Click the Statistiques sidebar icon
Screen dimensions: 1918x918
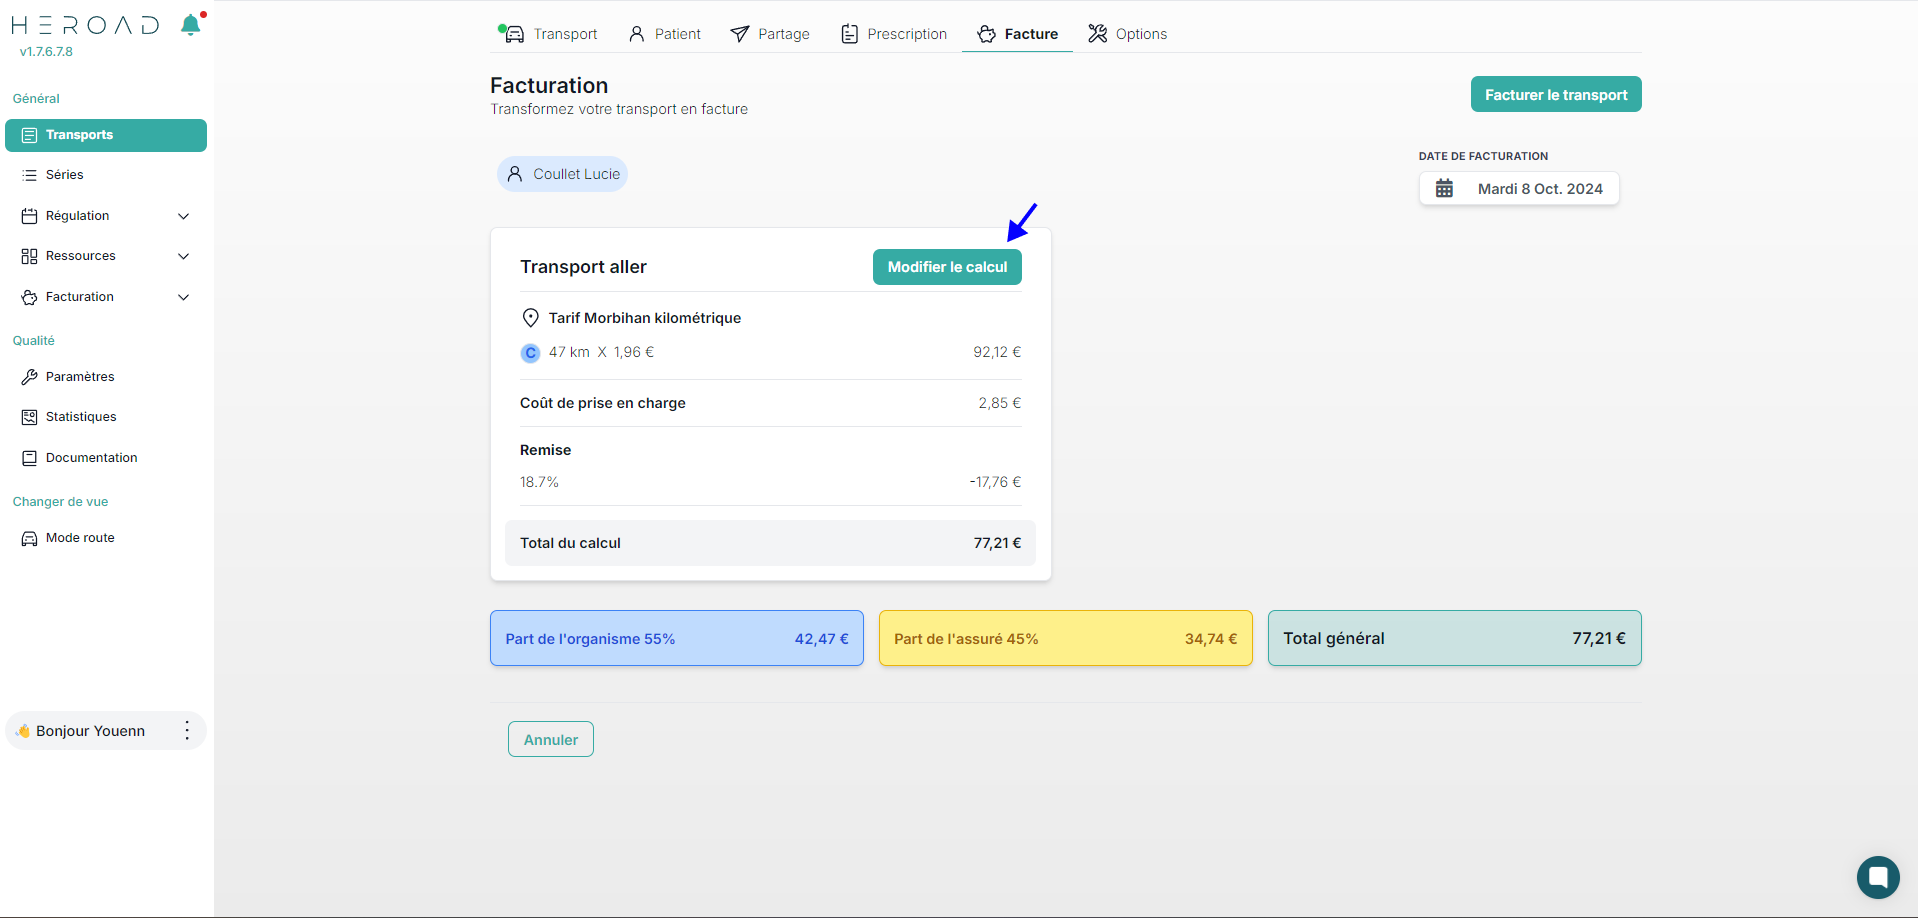click(x=30, y=417)
